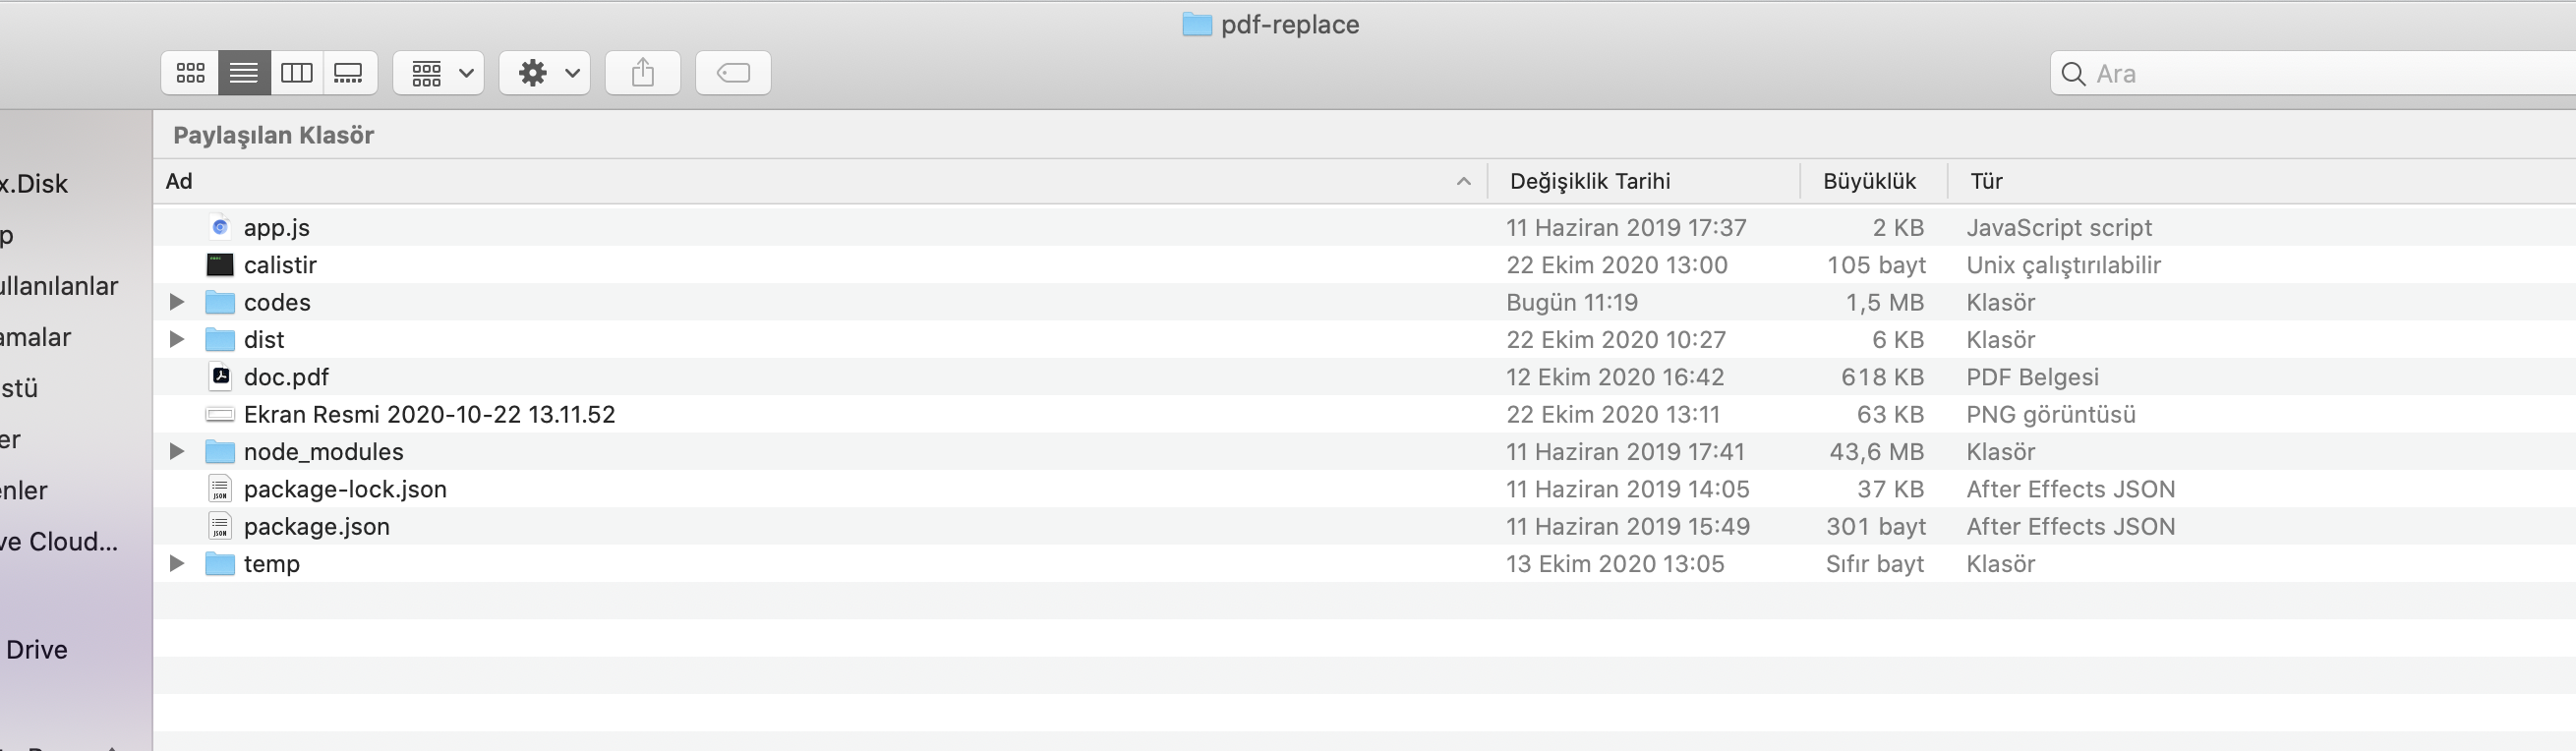Select list view button in toolbar

coord(244,73)
